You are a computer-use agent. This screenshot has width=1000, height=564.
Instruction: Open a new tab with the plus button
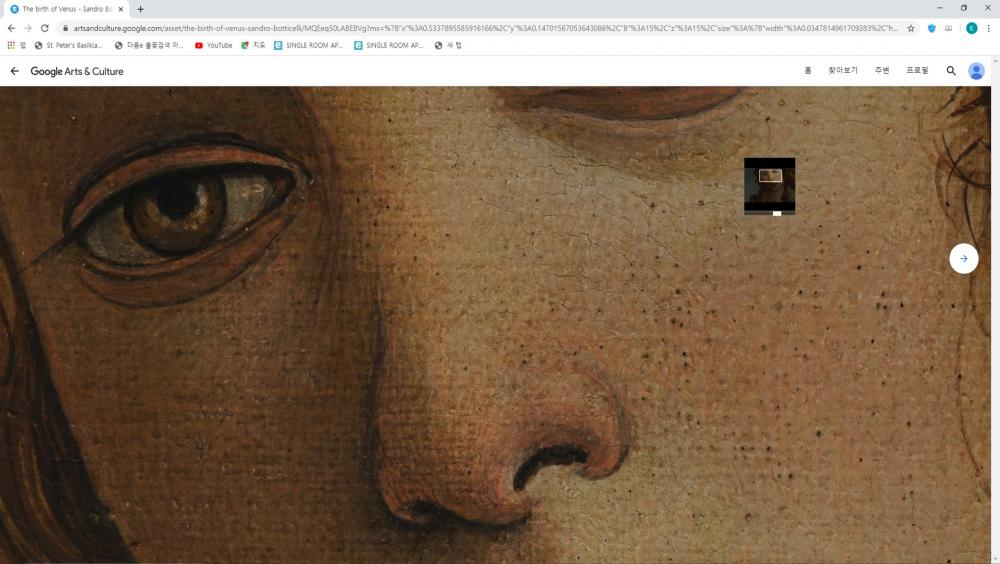(140, 9)
